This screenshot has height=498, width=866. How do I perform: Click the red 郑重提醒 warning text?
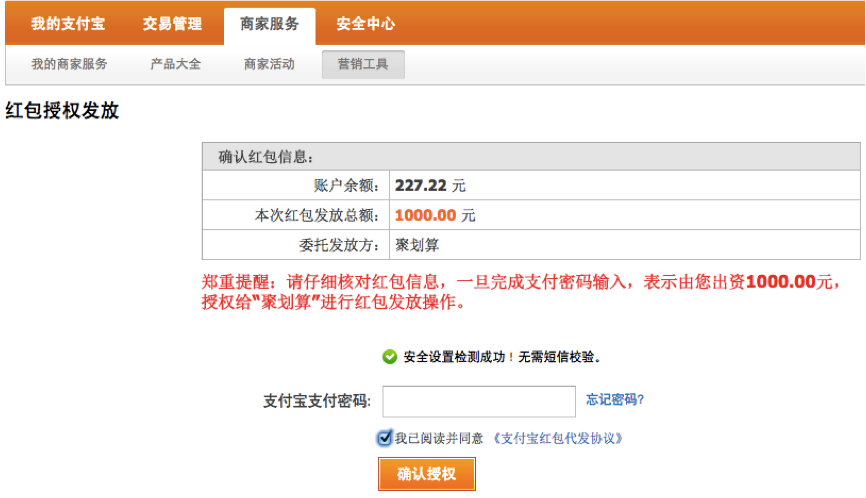(521, 292)
